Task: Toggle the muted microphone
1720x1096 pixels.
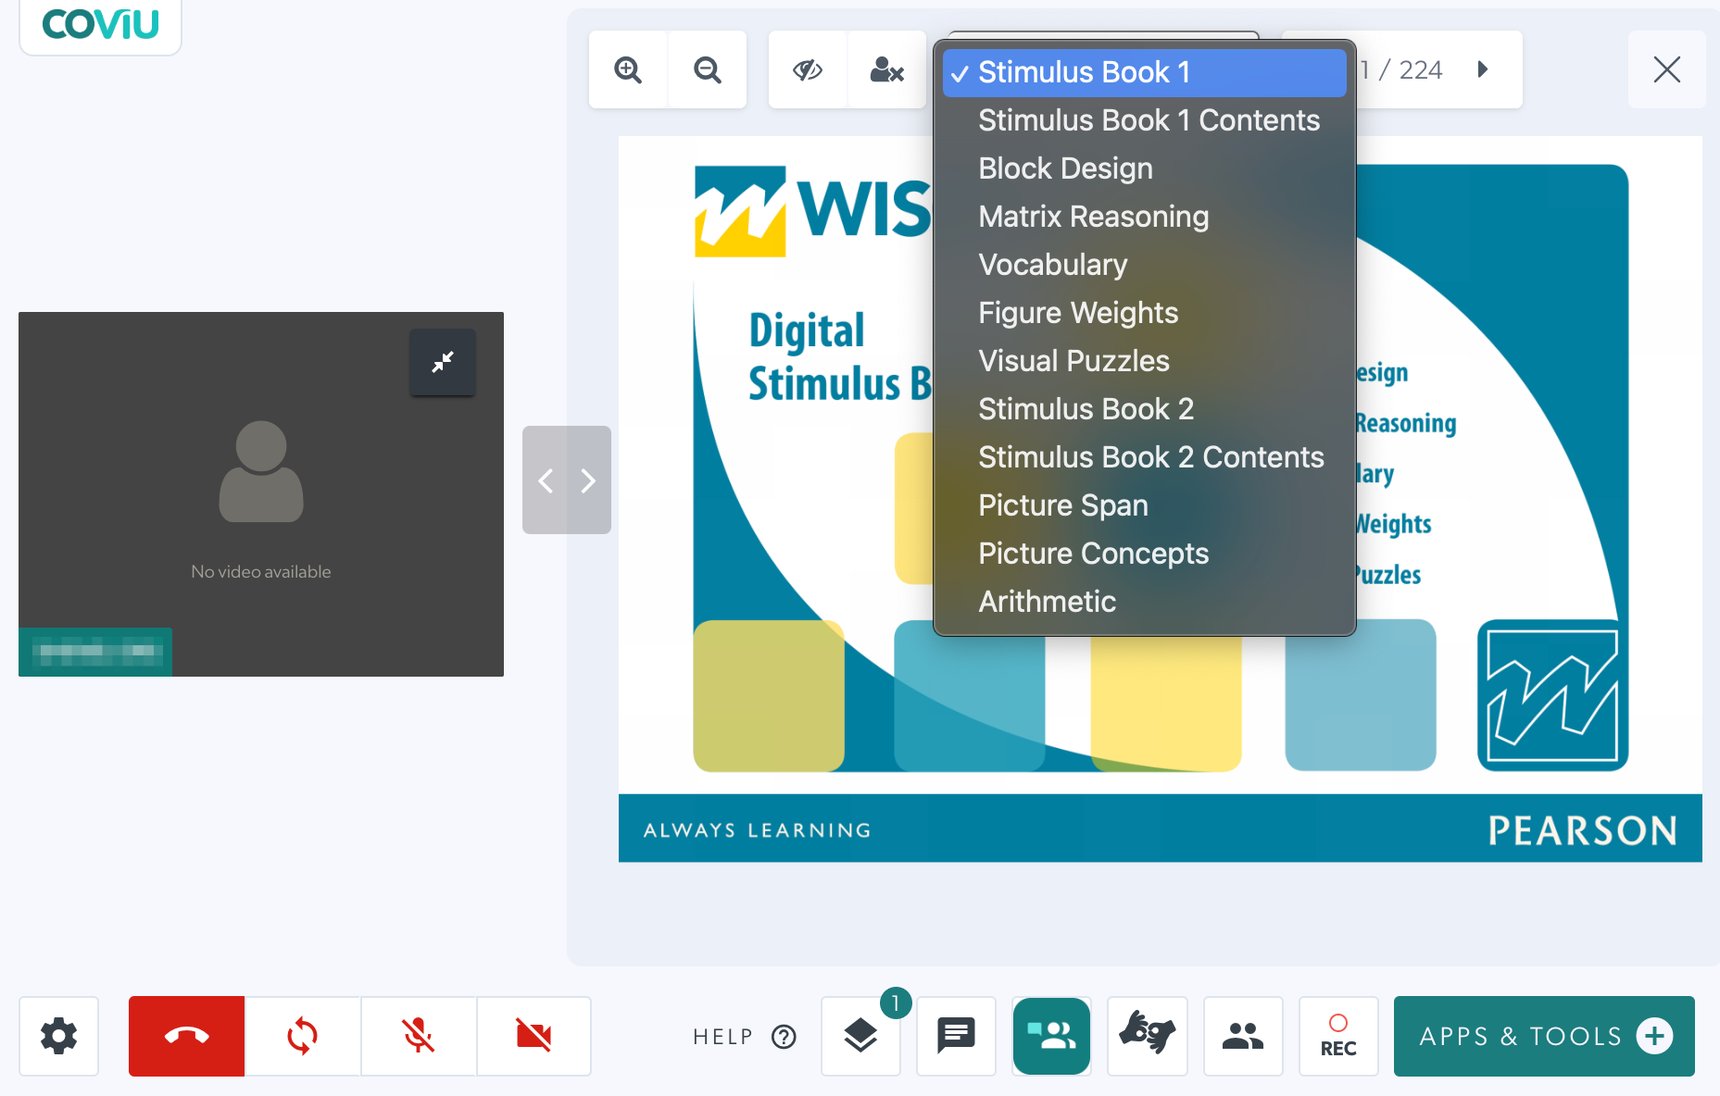Action: [418, 1036]
